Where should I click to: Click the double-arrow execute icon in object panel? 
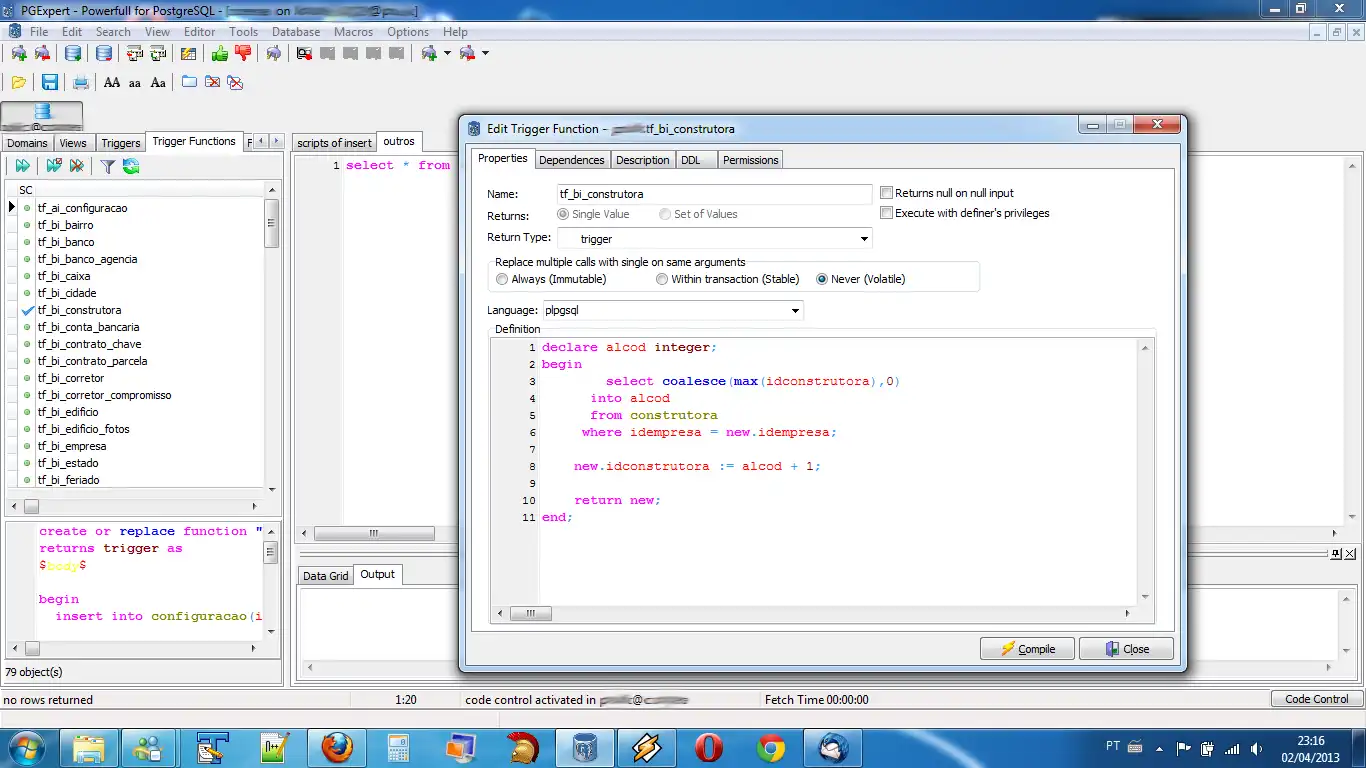pyautogui.click(x=22, y=166)
